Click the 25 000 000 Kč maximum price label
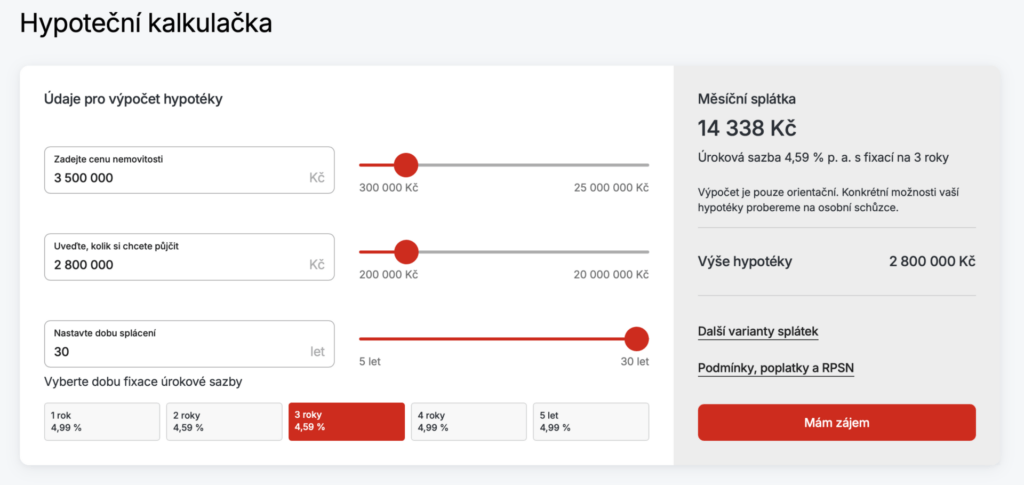The image size is (1024, 485). point(611,188)
